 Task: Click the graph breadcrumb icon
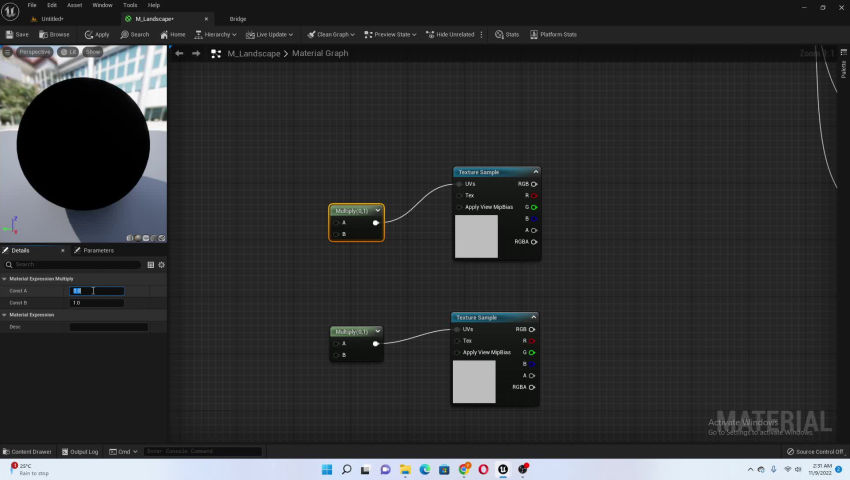point(216,53)
